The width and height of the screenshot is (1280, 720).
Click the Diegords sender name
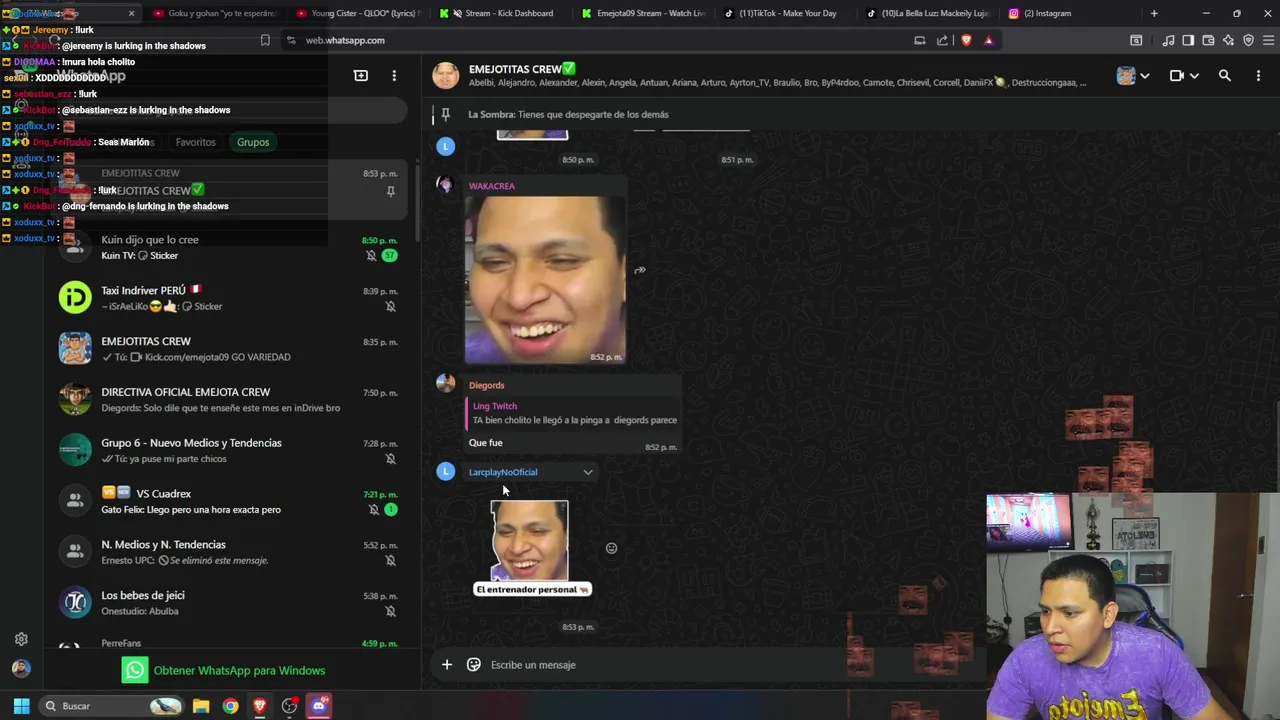point(487,385)
